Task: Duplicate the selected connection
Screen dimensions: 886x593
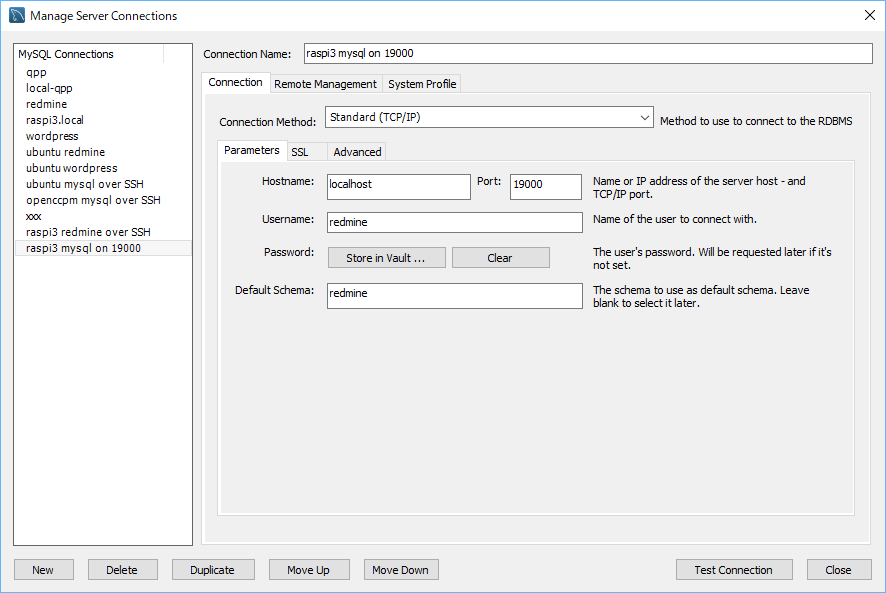Action: (212, 570)
